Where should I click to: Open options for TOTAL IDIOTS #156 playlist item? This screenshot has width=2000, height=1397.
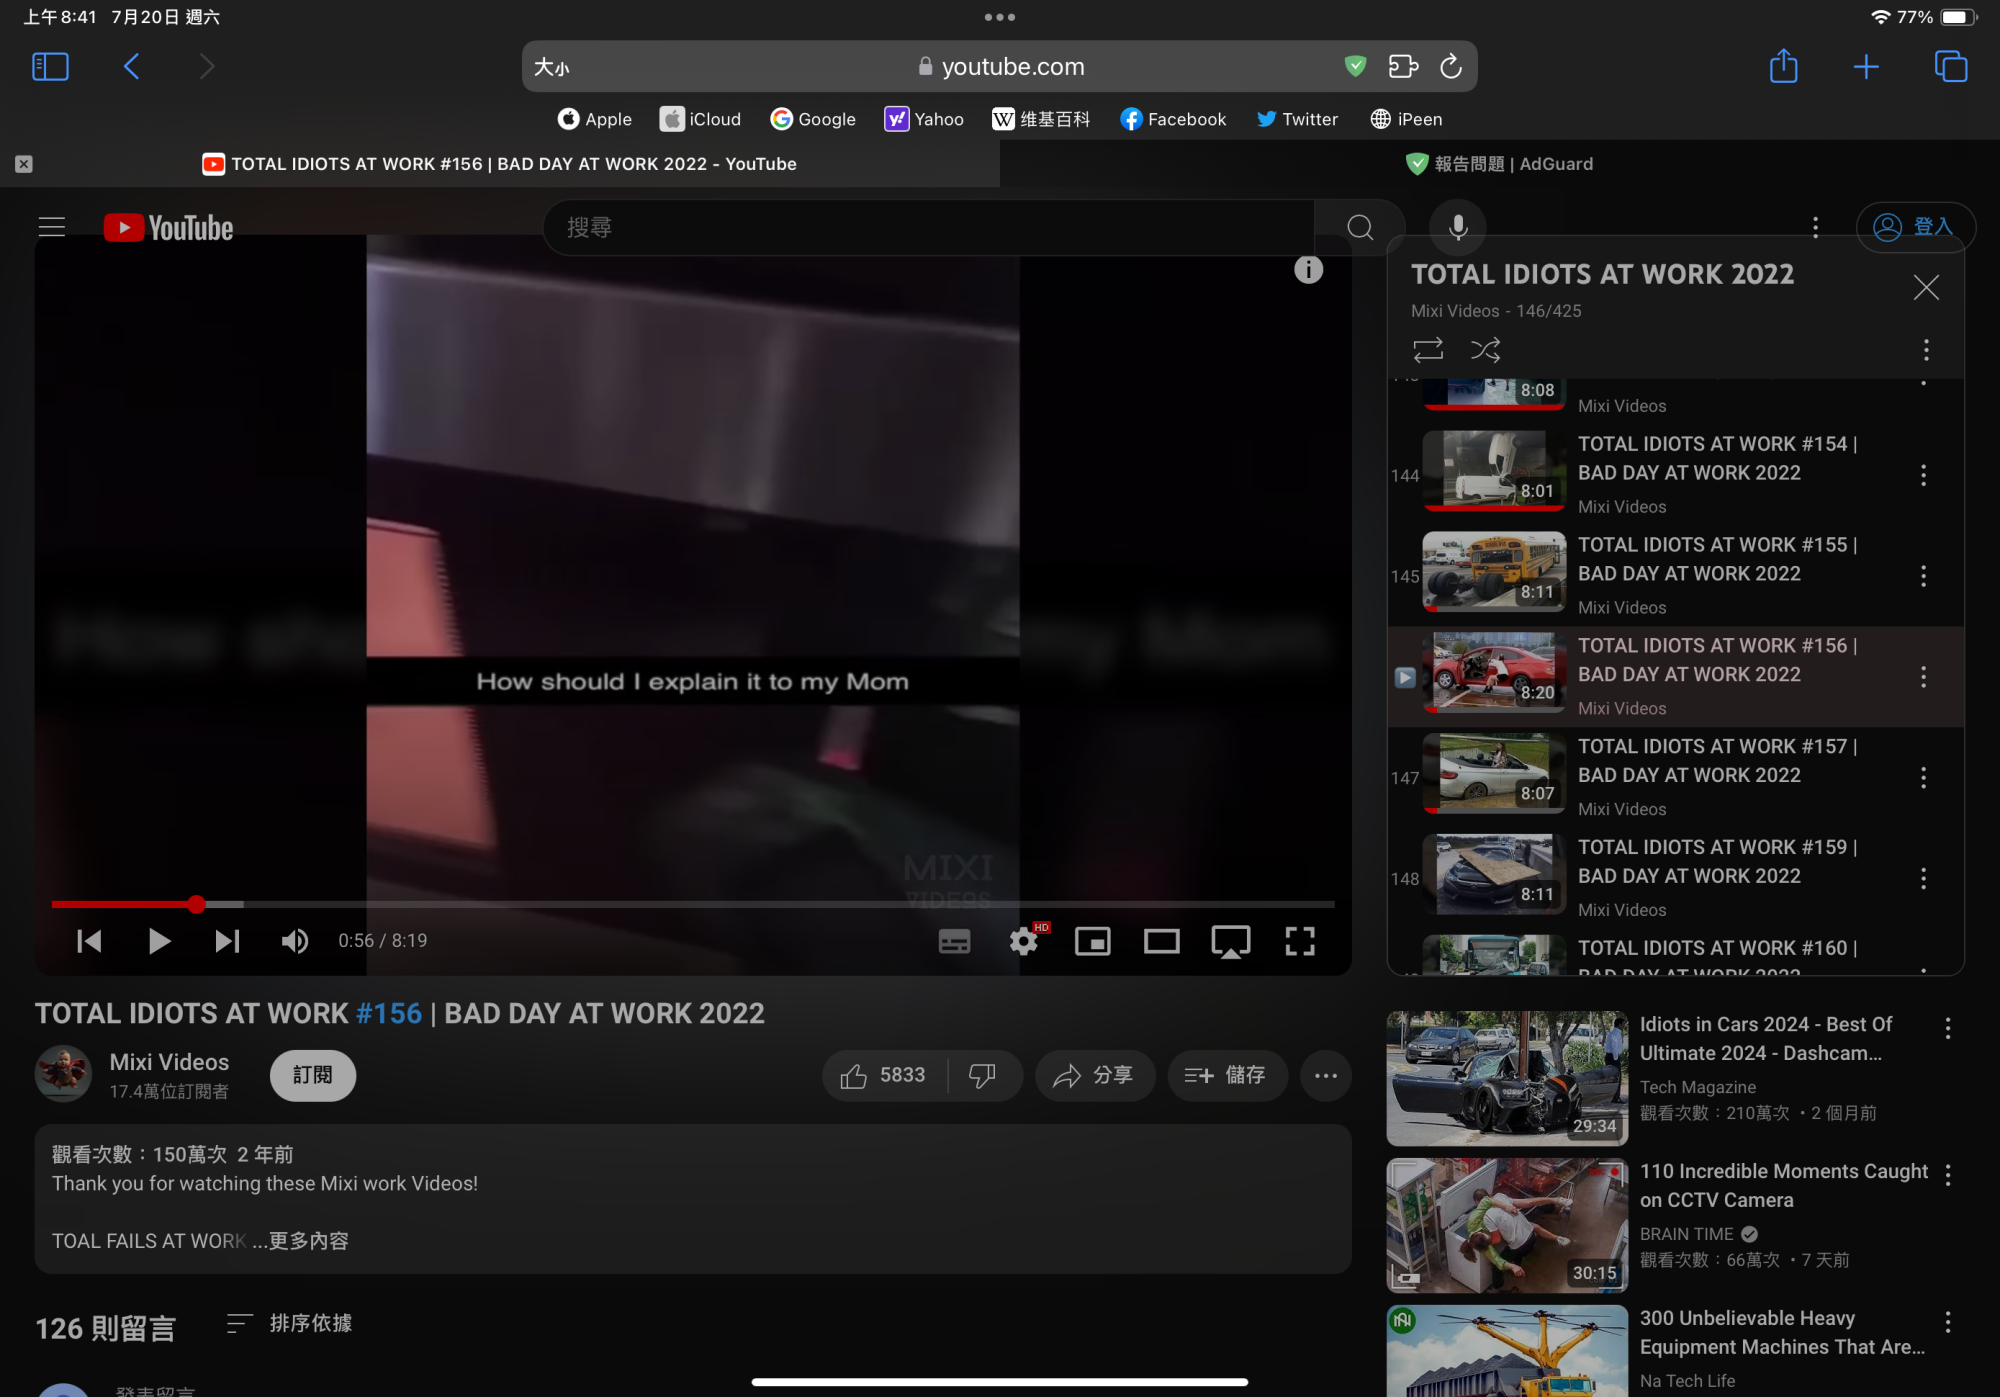[x=1923, y=677]
